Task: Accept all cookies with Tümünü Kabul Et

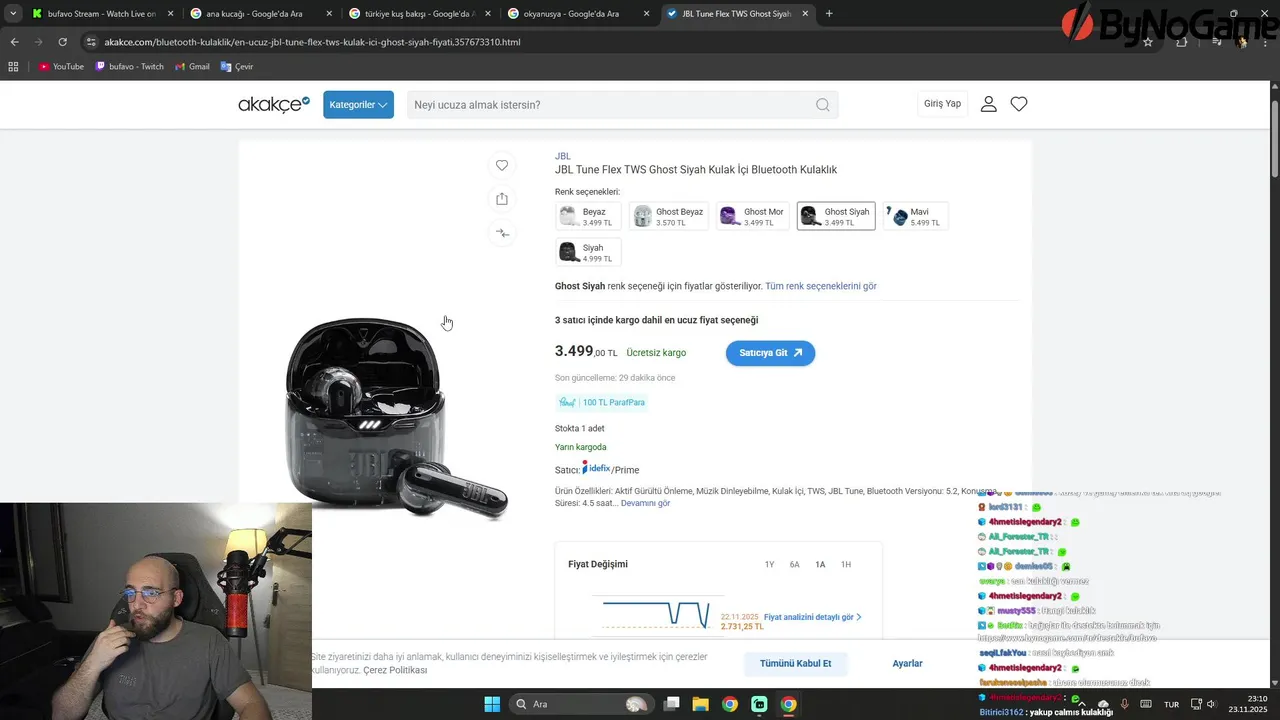Action: 795,664
